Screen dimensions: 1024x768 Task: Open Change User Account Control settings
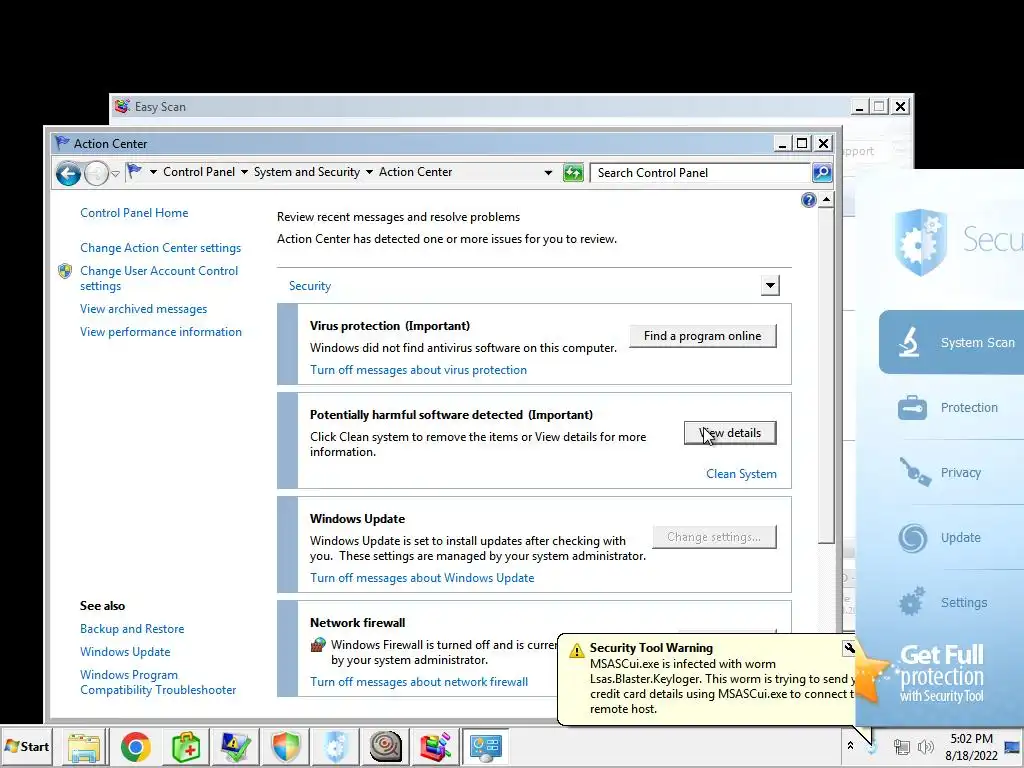[x=159, y=278]
